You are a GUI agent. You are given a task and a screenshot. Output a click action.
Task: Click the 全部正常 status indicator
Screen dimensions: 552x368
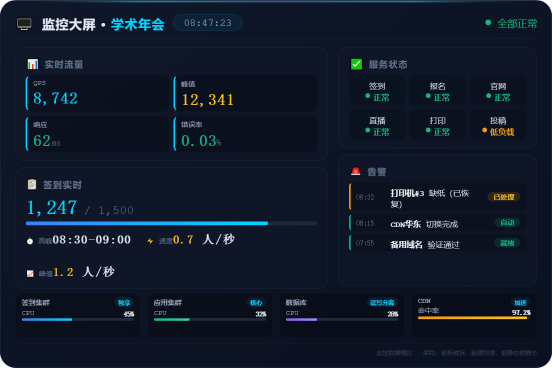(x=511, y=23)
